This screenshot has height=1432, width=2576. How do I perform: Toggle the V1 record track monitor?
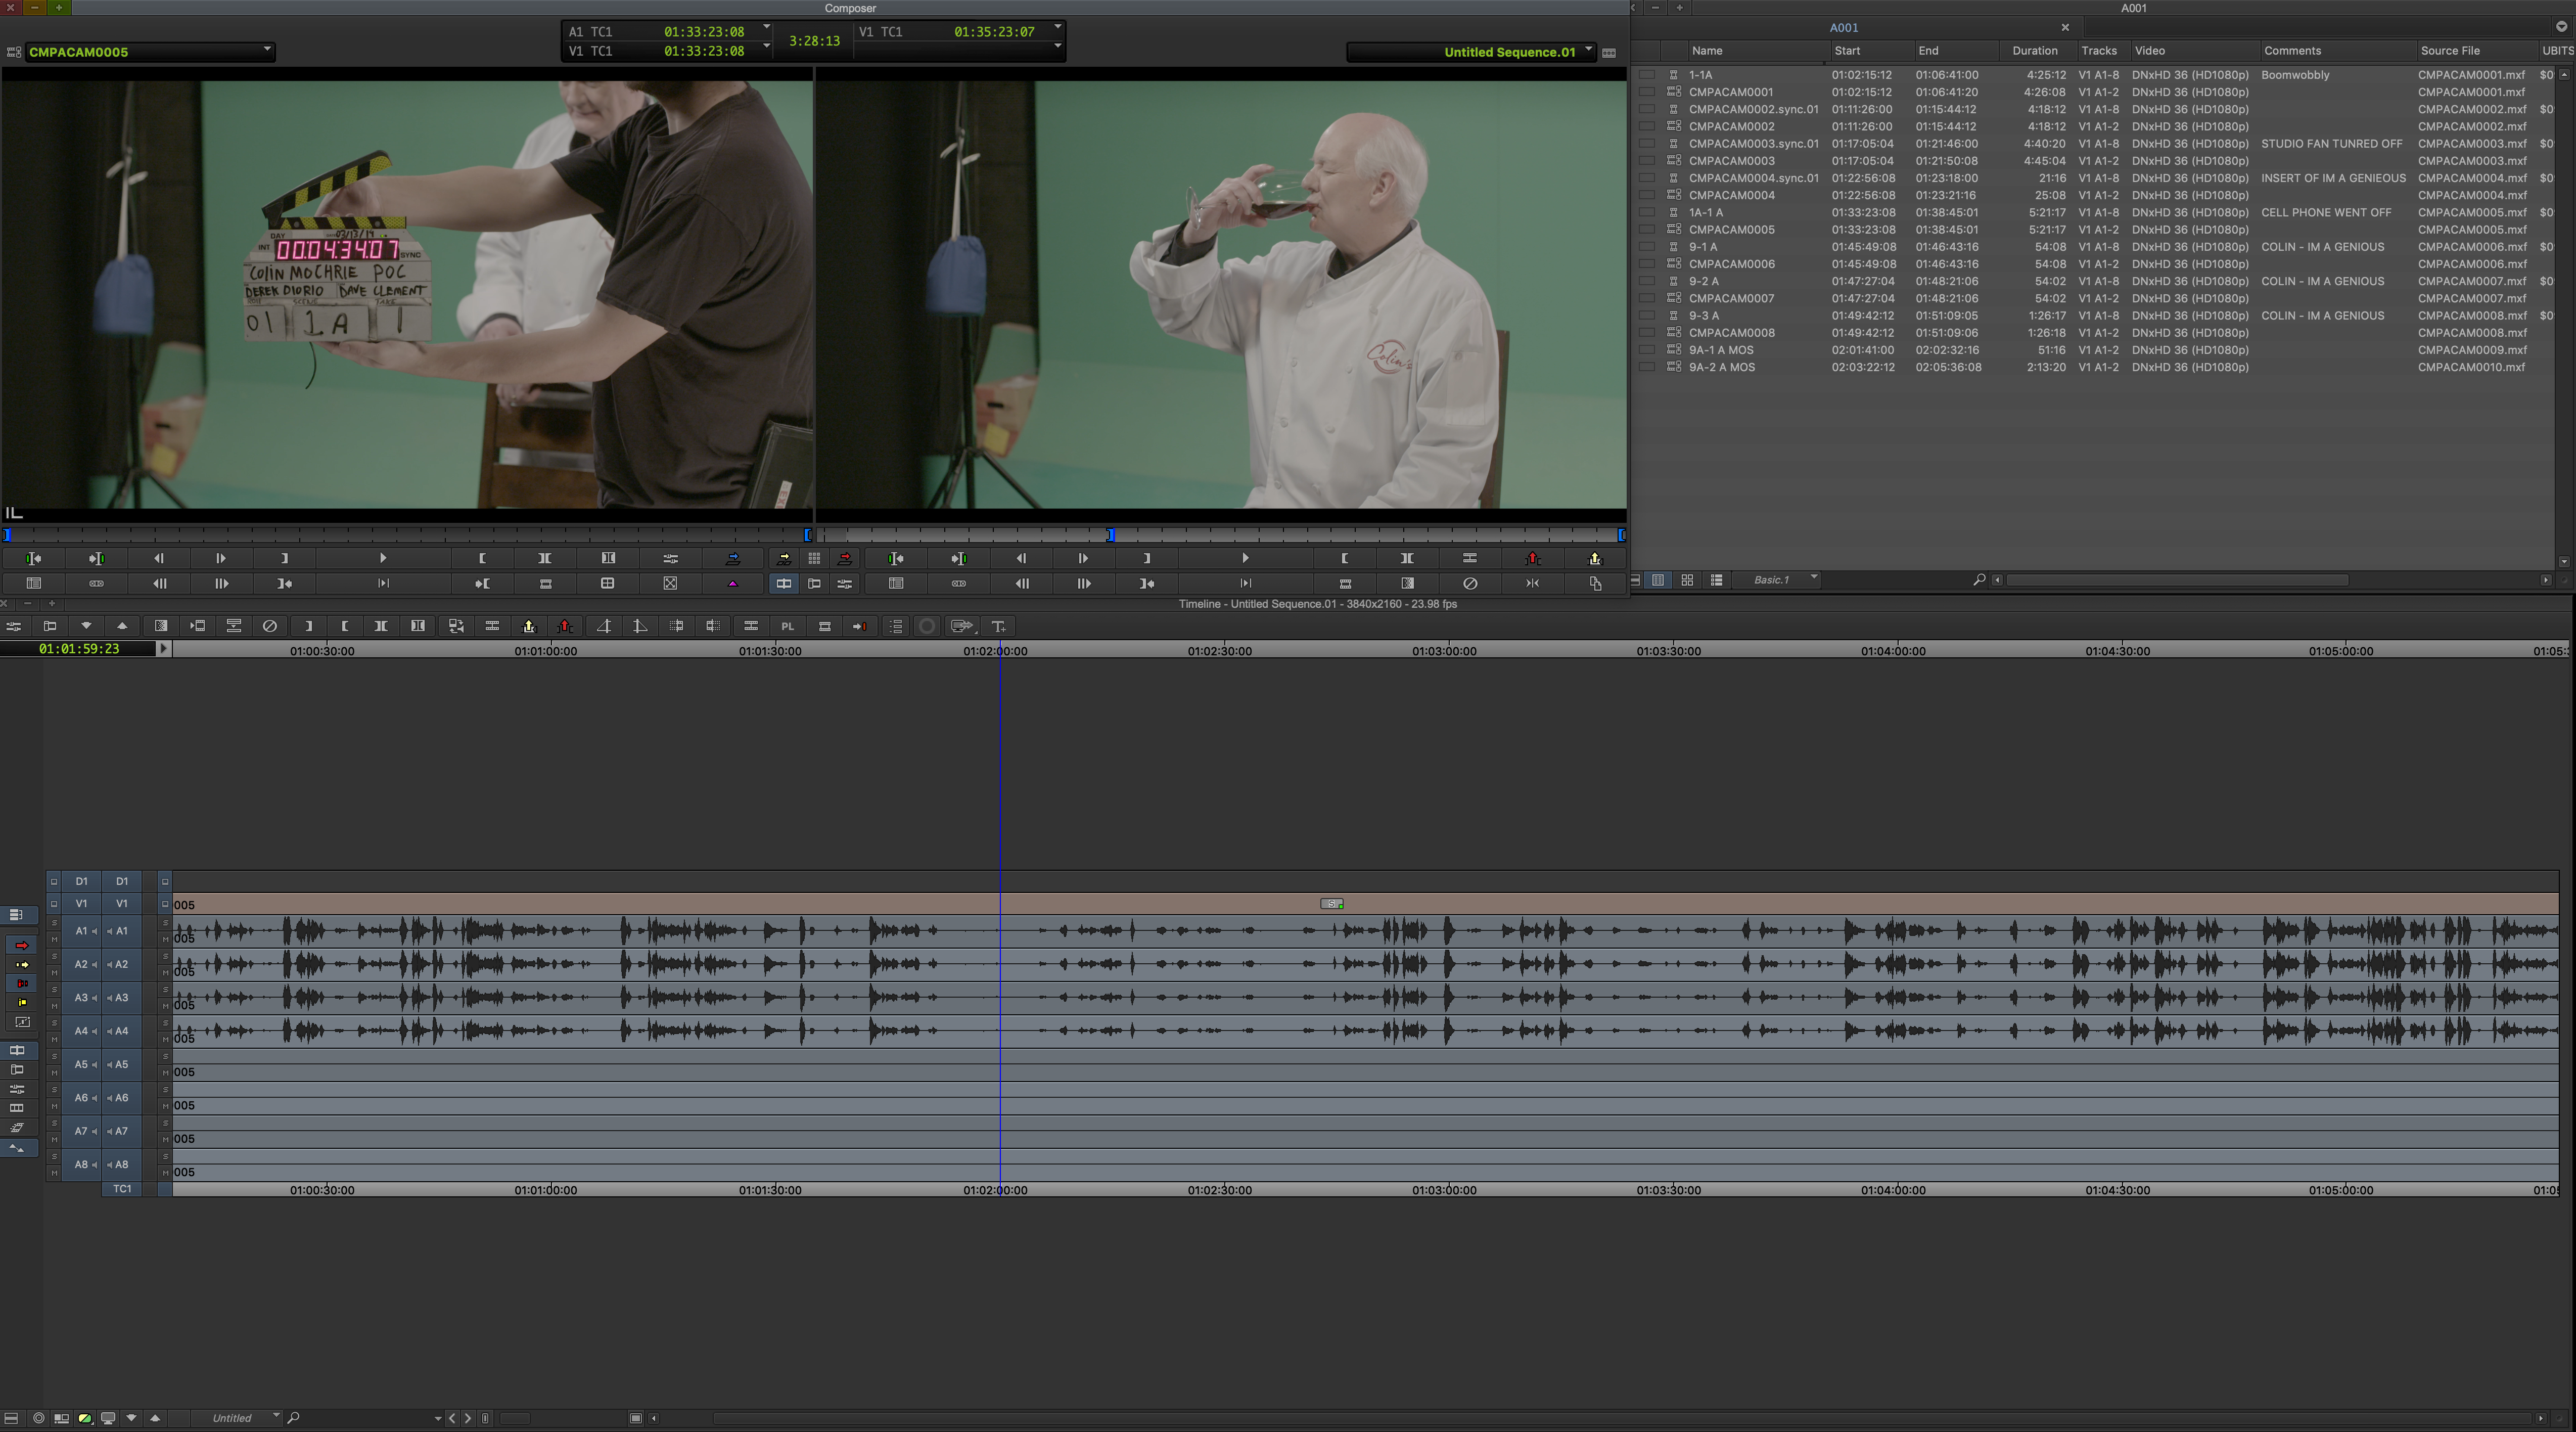tap(165, 904)
